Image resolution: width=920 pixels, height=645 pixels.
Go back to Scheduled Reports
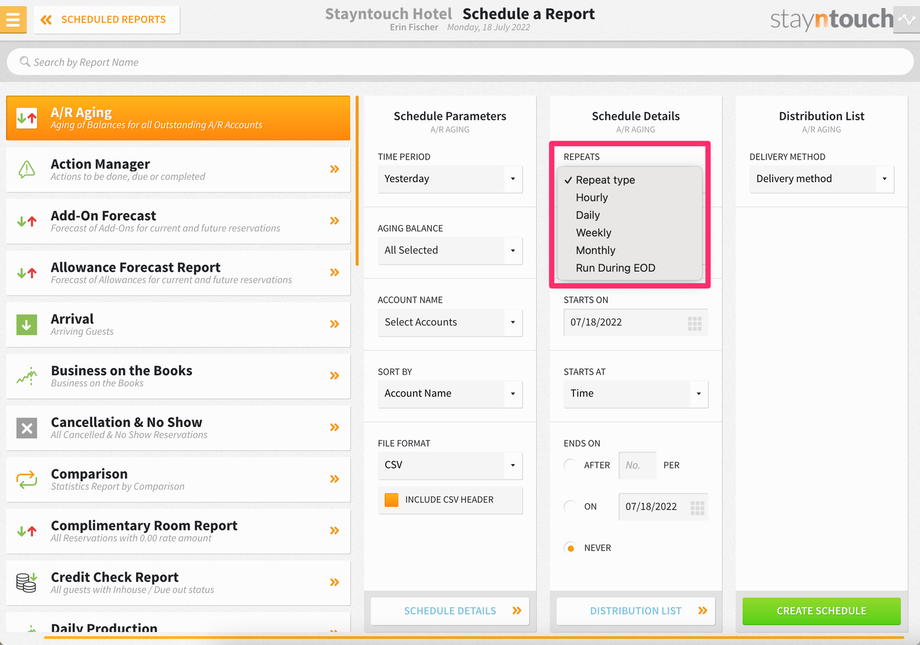(x=107, y=20)
